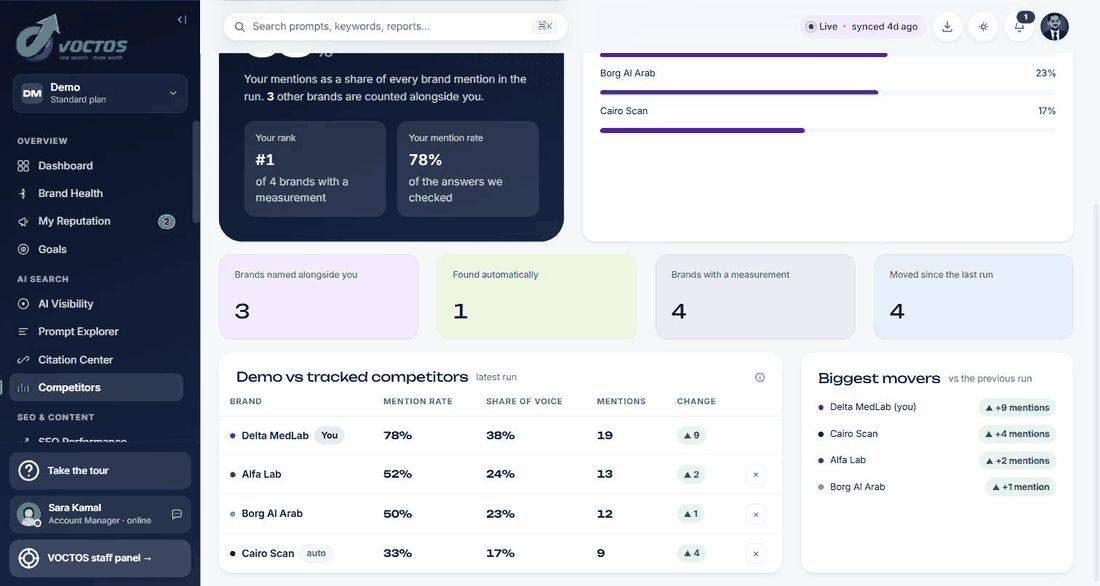Open the VOCTOS staff panel
The width and height of the screenshot is (1100, 586).
tap(100, 558)
